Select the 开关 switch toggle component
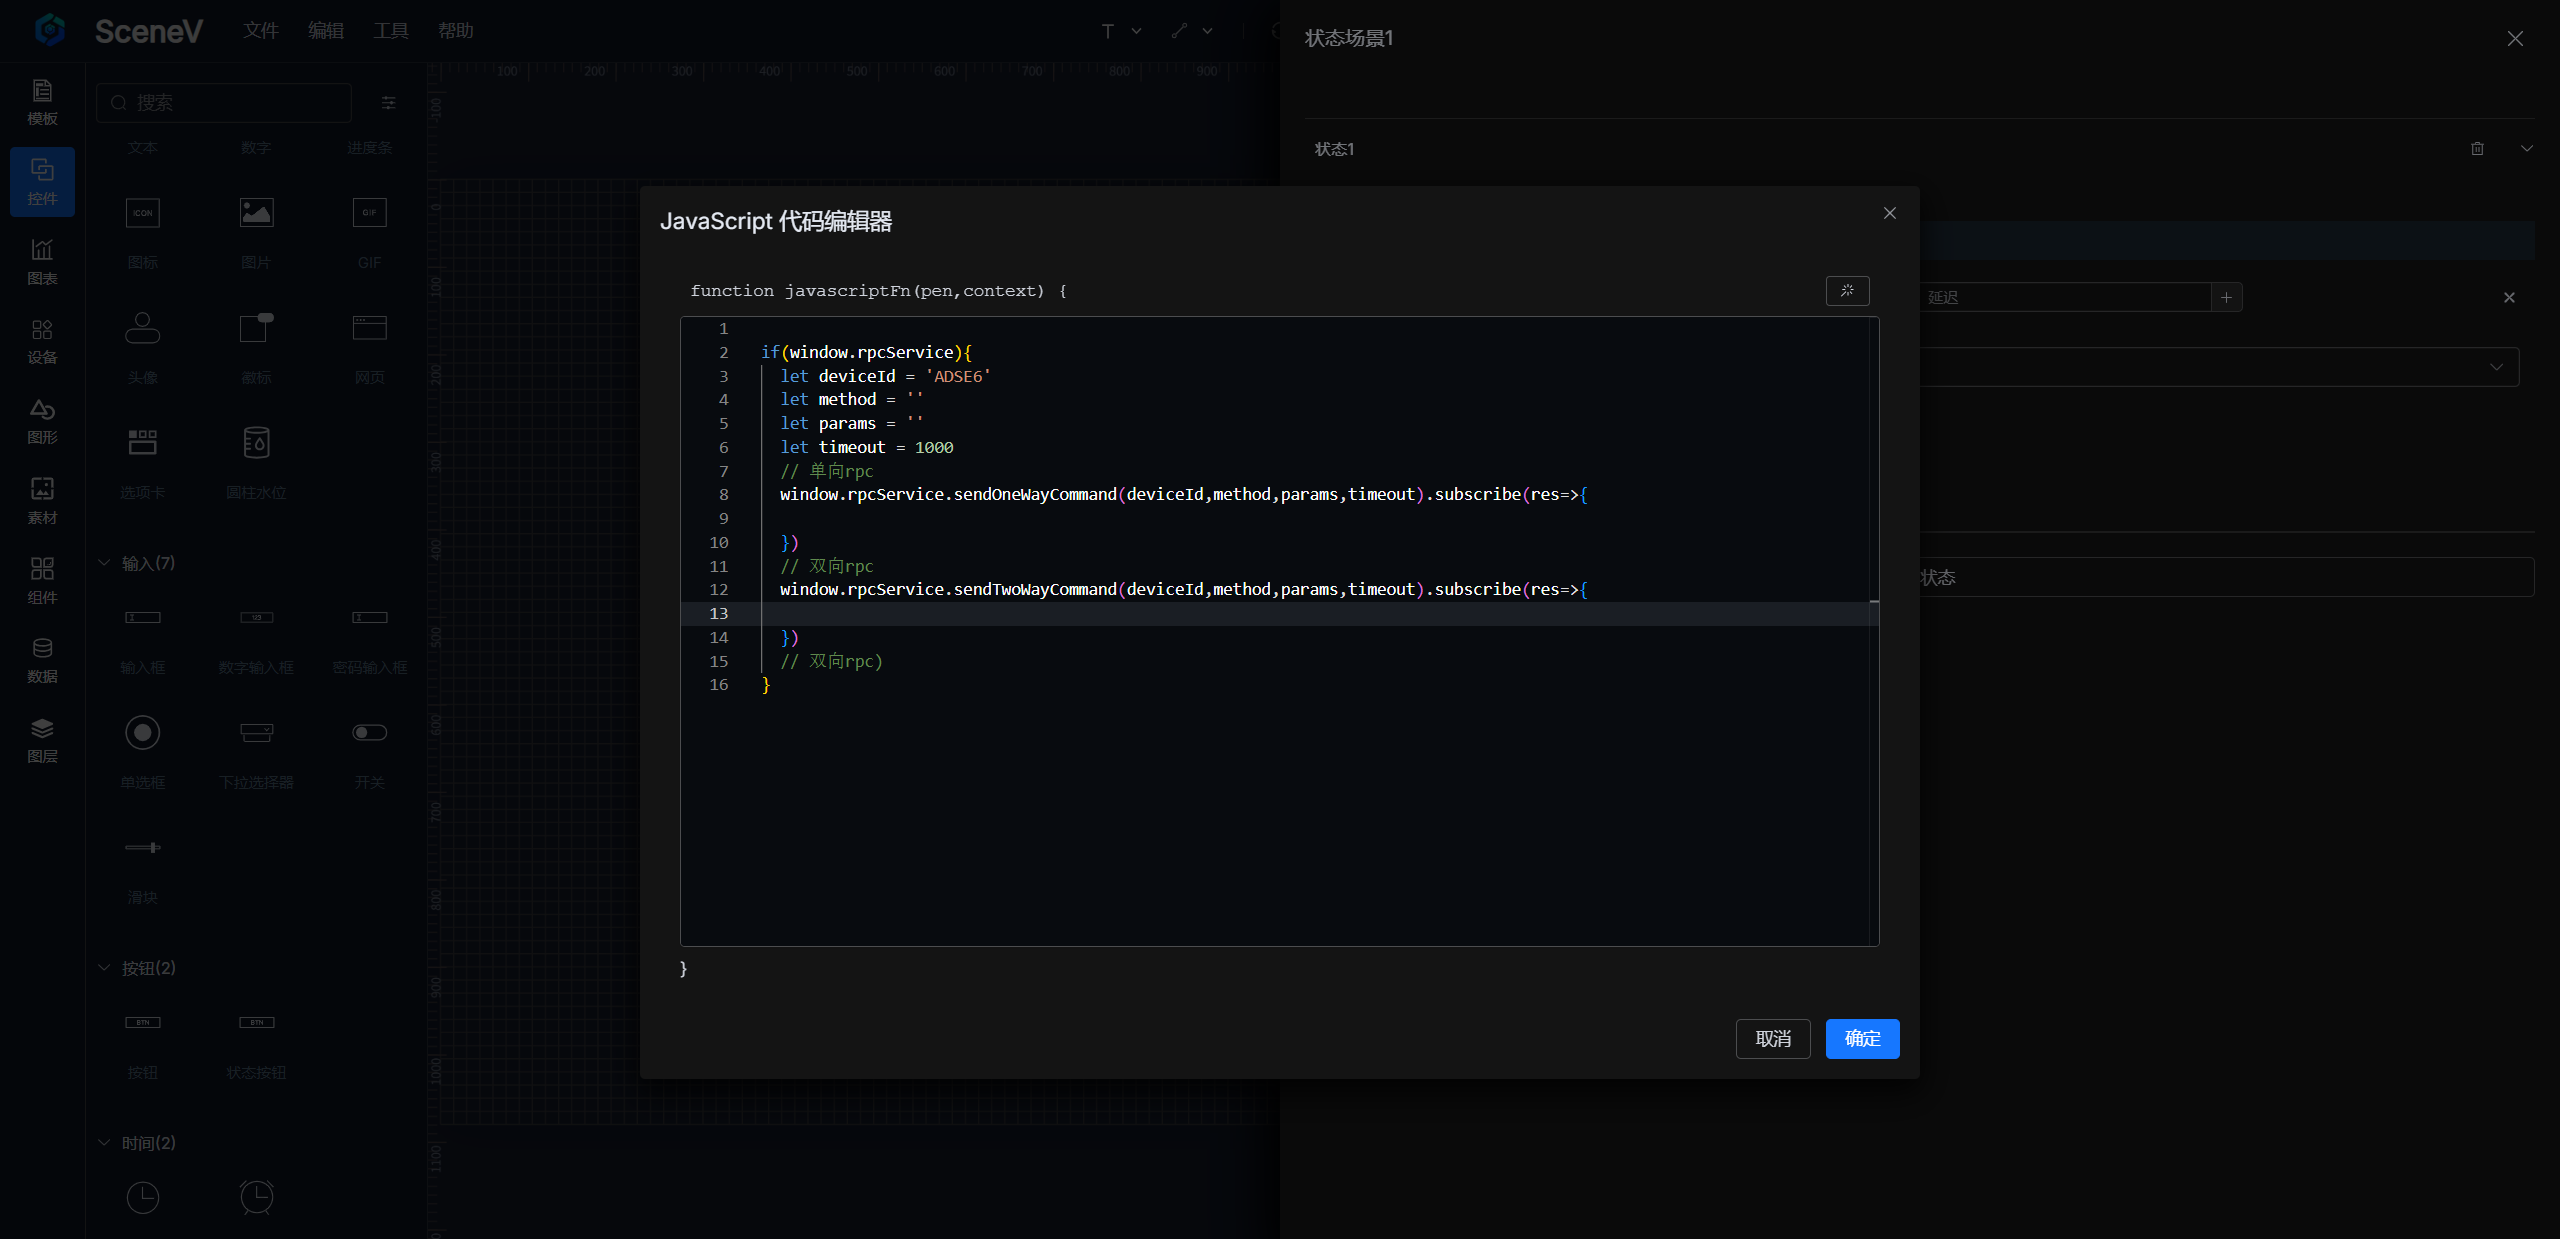 (369, 733)
